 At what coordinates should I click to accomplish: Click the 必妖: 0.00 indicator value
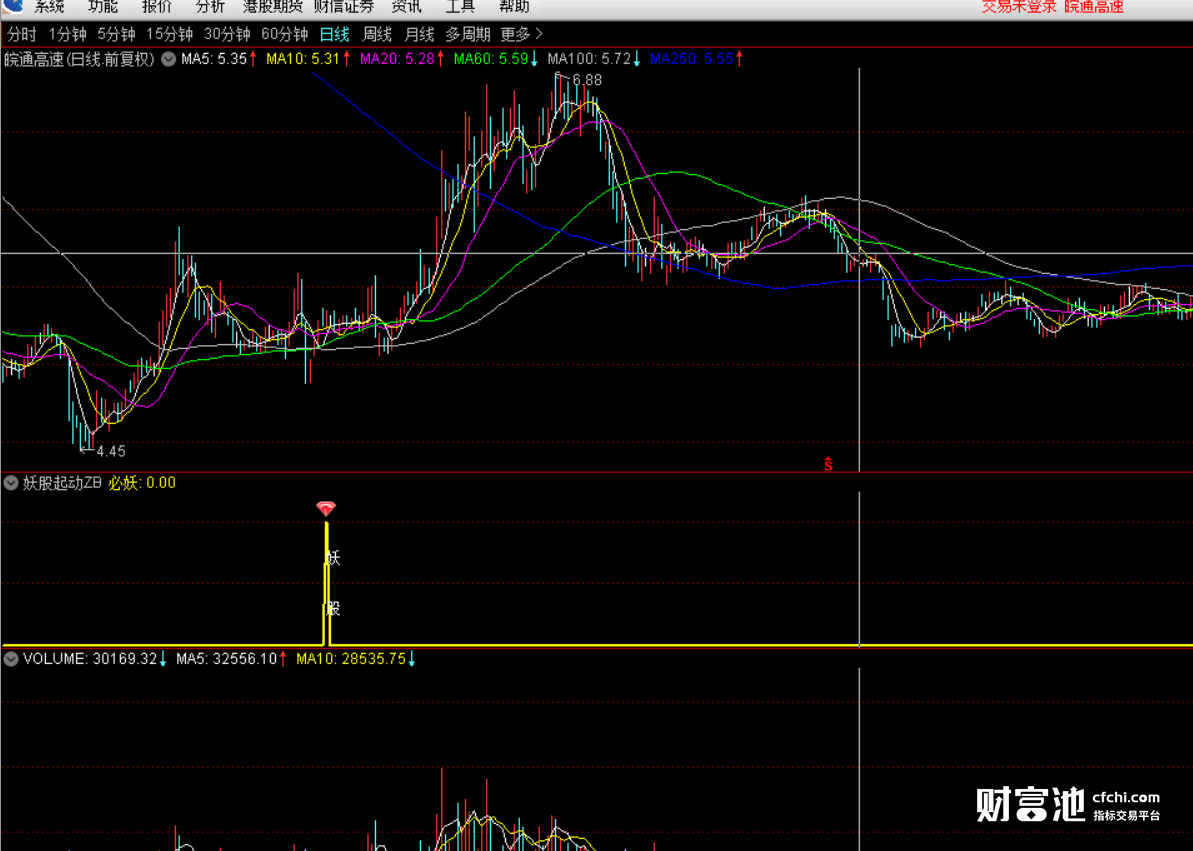click(x=142, y=483)
